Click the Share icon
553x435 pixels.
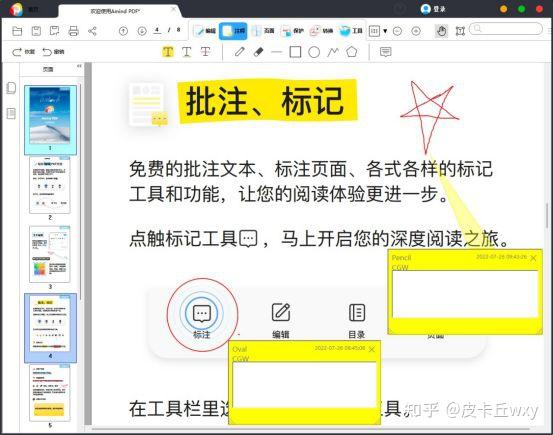coord(92,31)
